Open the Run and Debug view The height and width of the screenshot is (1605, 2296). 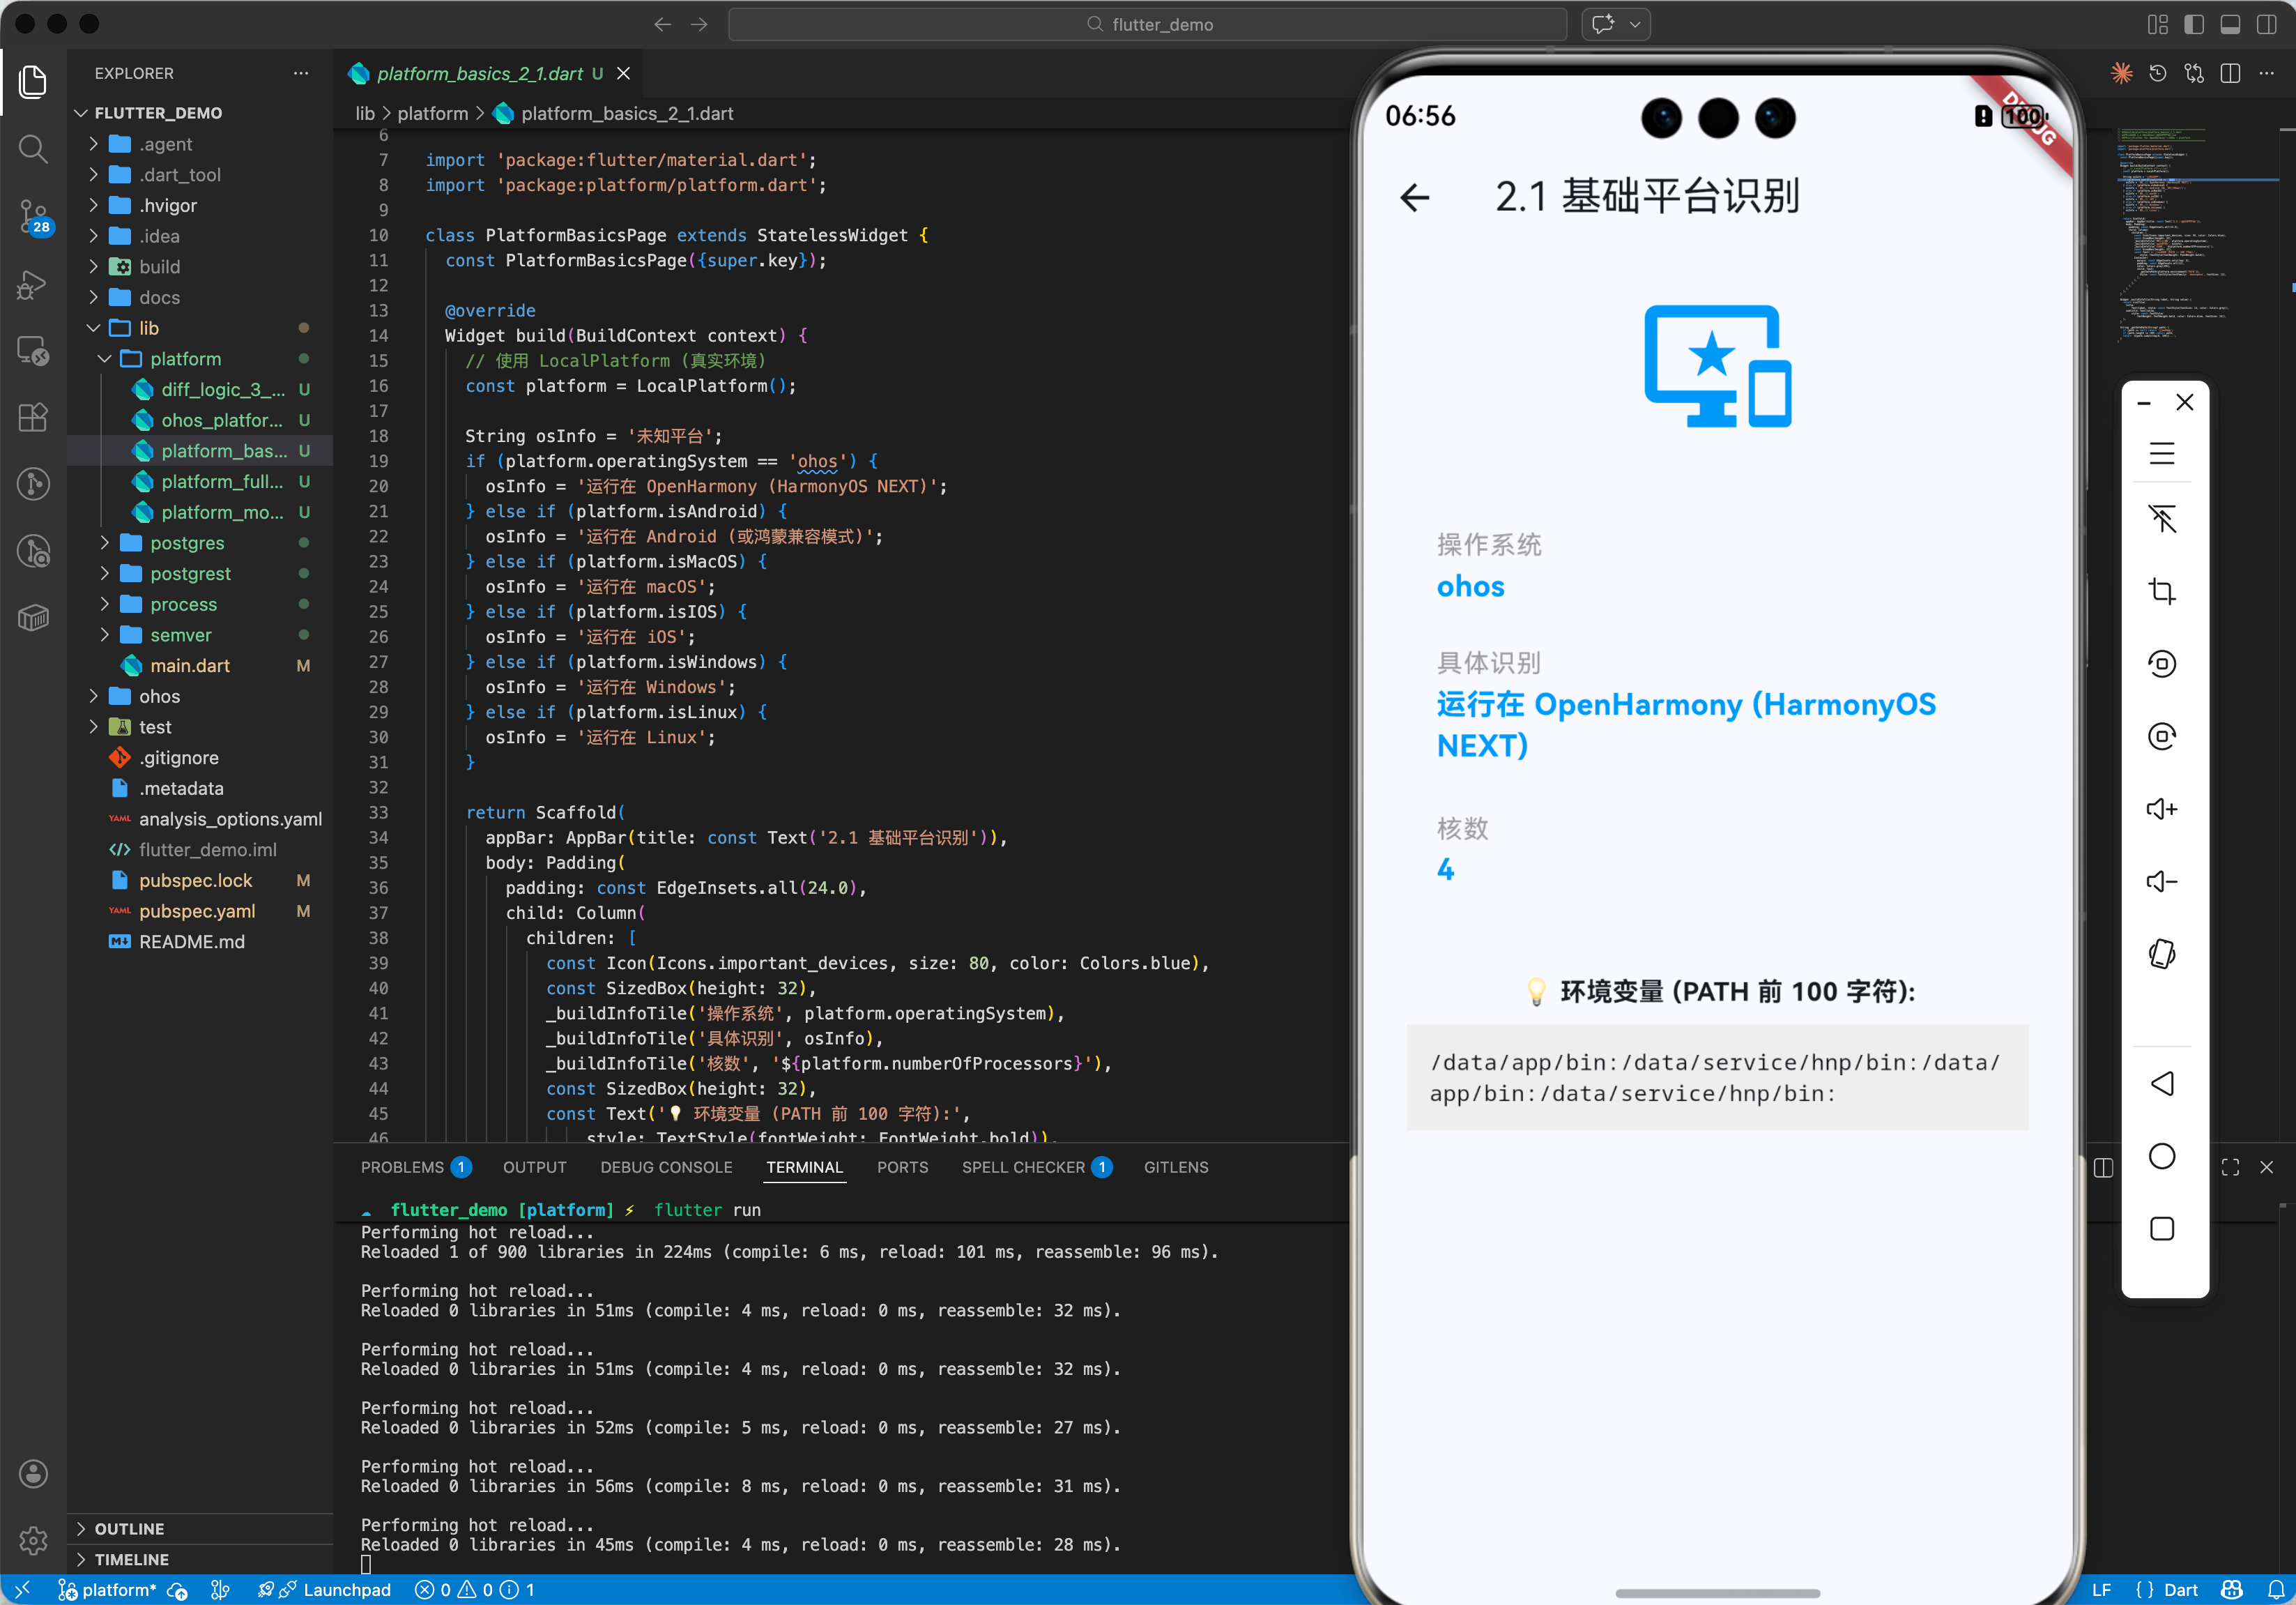33,284
